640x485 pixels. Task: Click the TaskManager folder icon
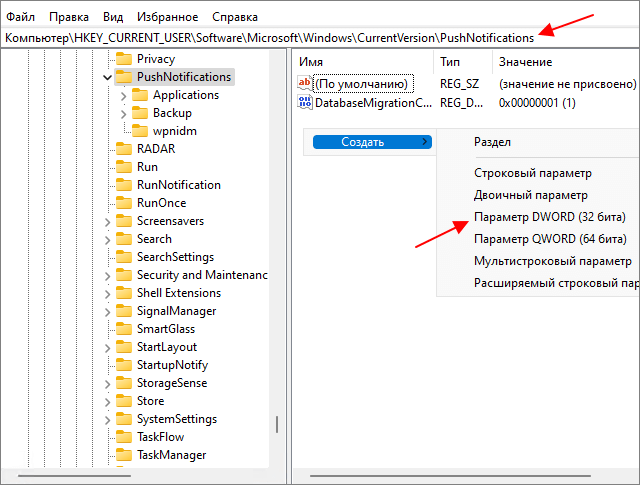124,455
